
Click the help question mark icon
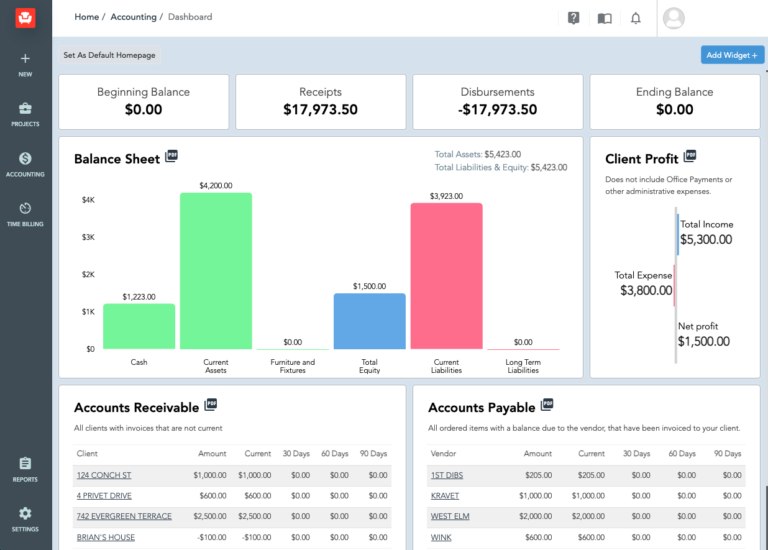(573, 18)
